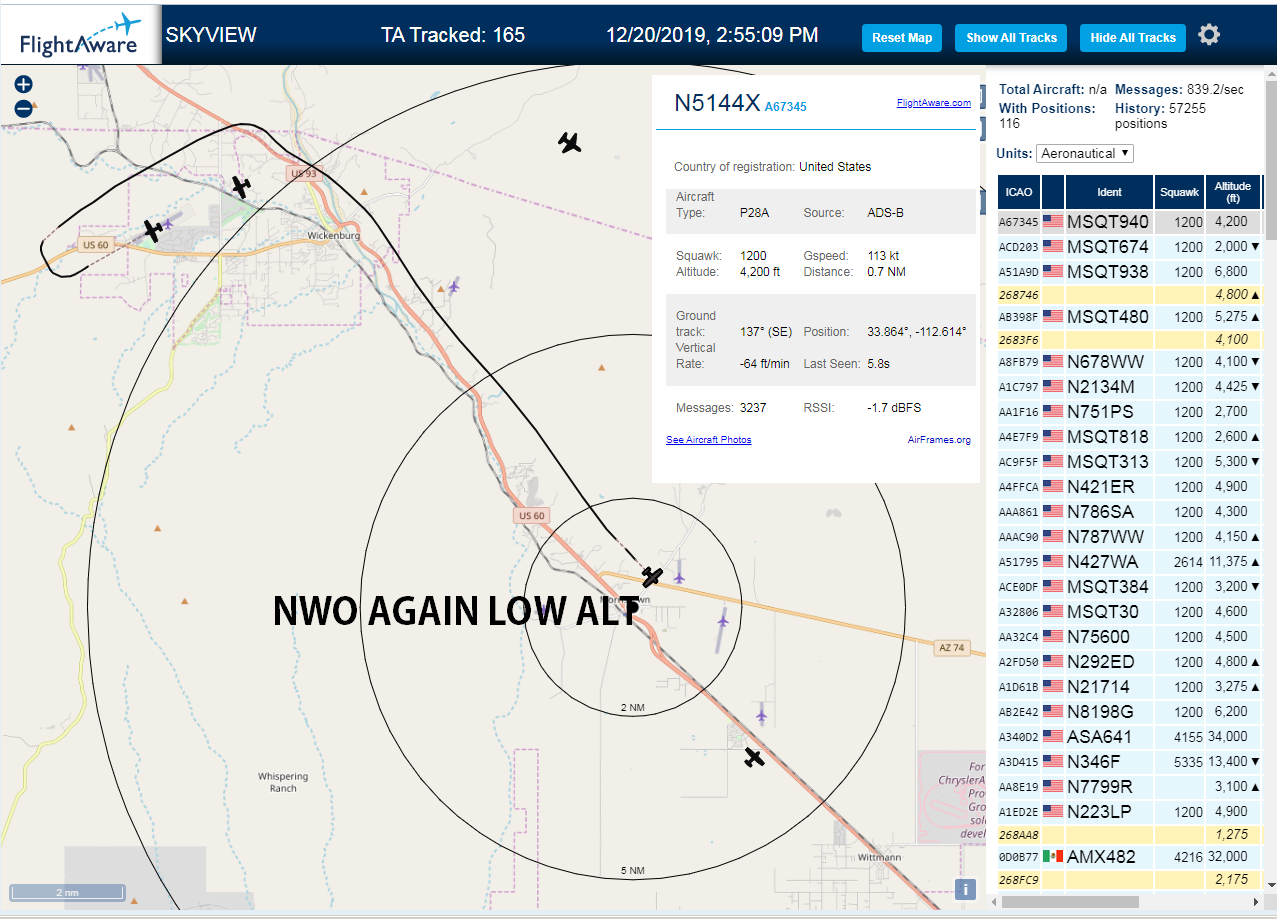Open See Aircraft Photos link
Viewport: 1277px width, 919px height.
click(709, 440)
